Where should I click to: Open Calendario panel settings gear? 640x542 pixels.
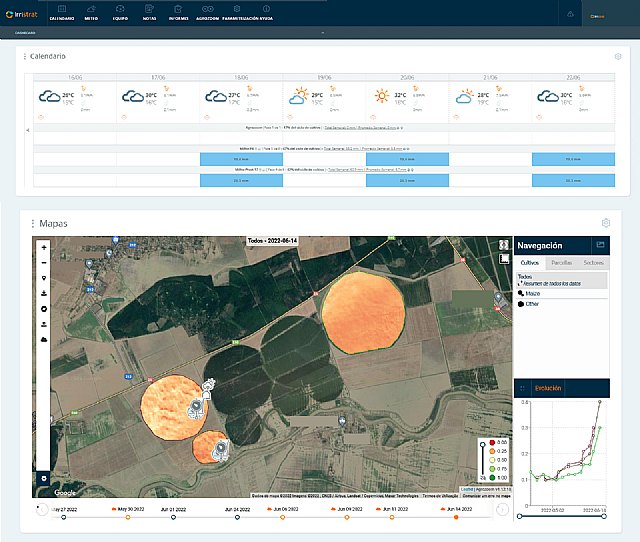tap(618, 57)
